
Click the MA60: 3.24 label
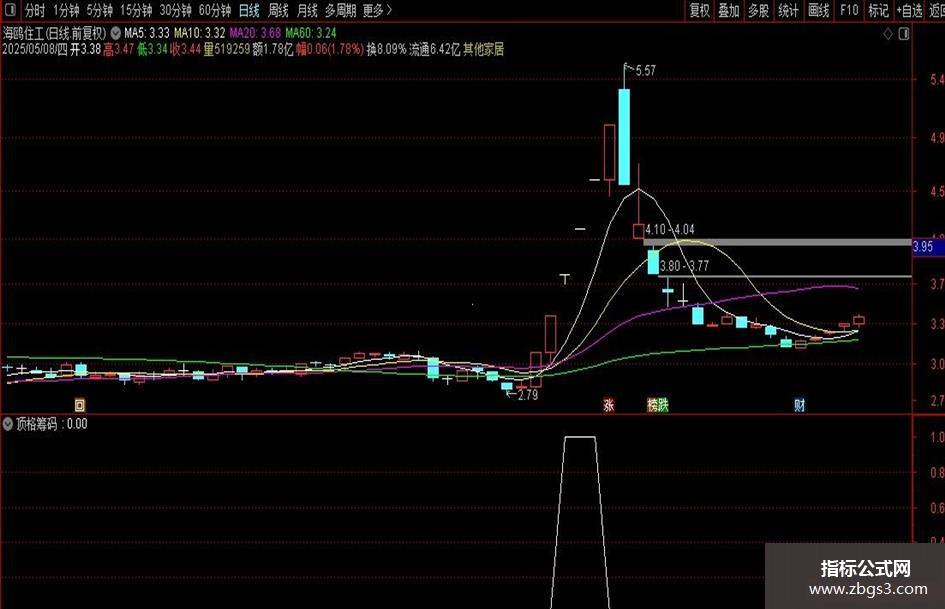click(x=311, y=33)
